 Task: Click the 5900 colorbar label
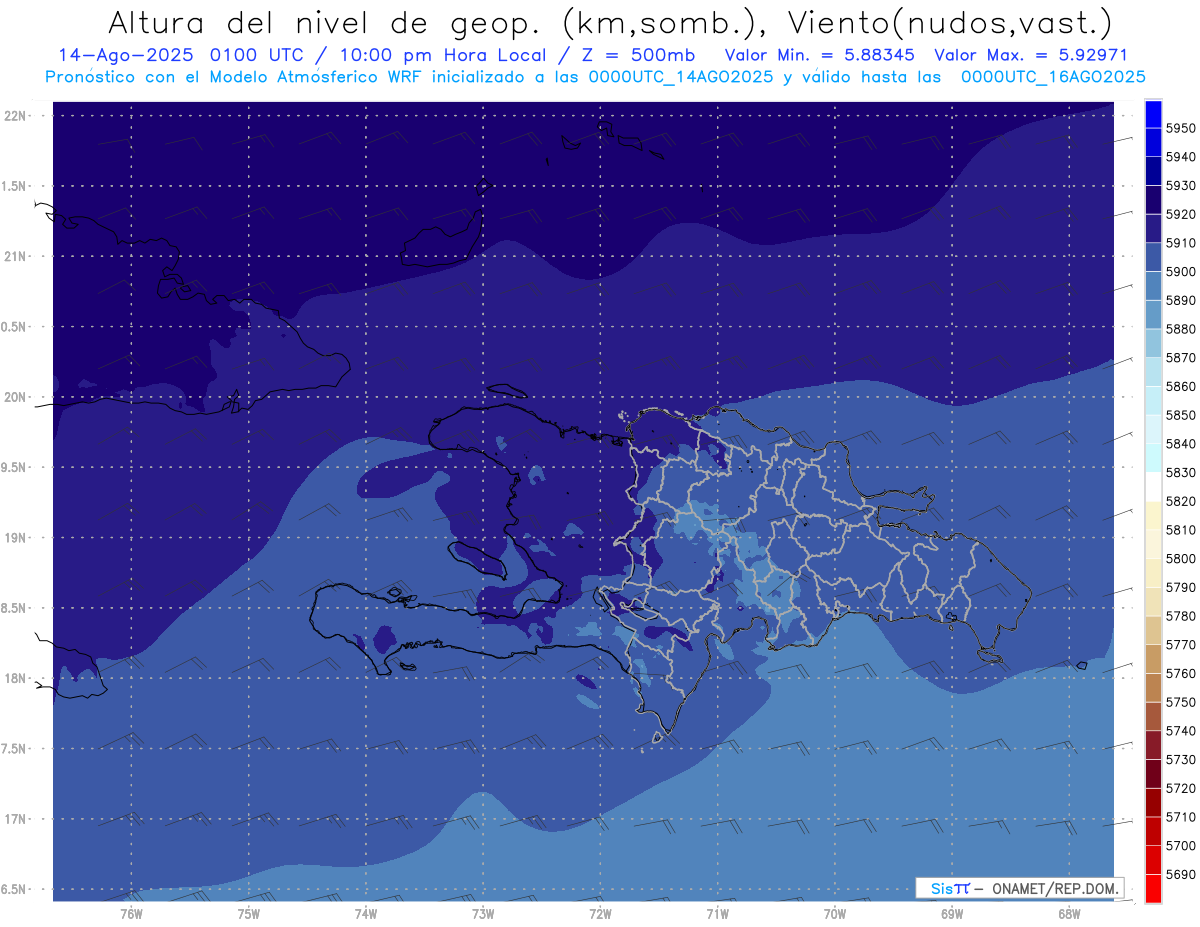pos(1180,272)
